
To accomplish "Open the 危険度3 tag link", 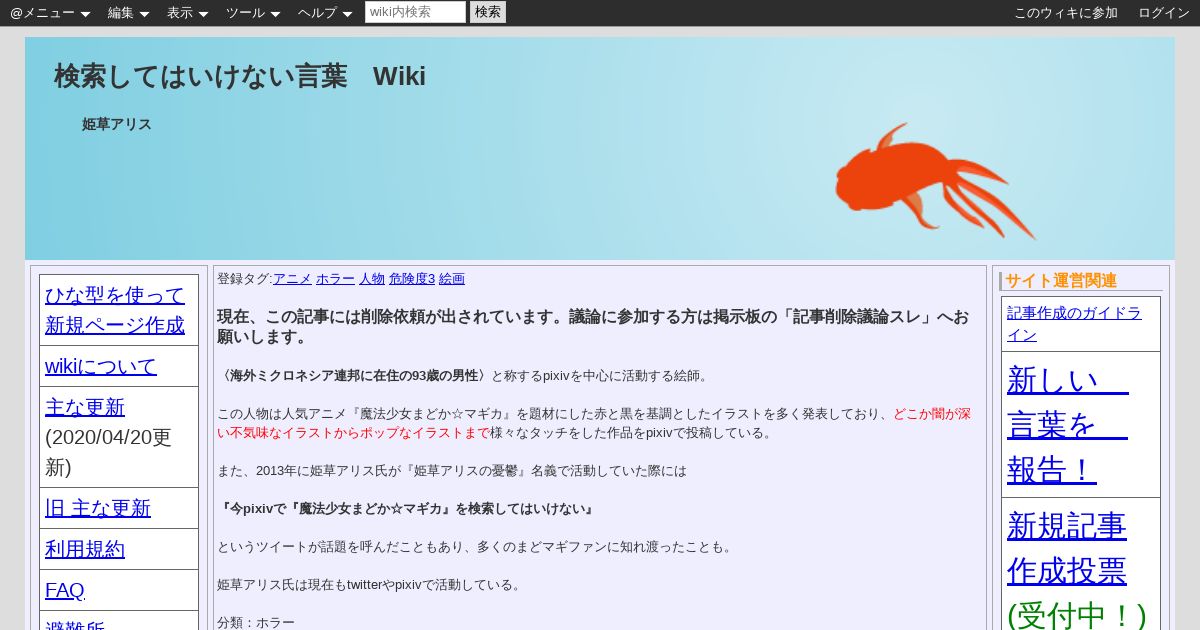I will [x=412, y=278].
